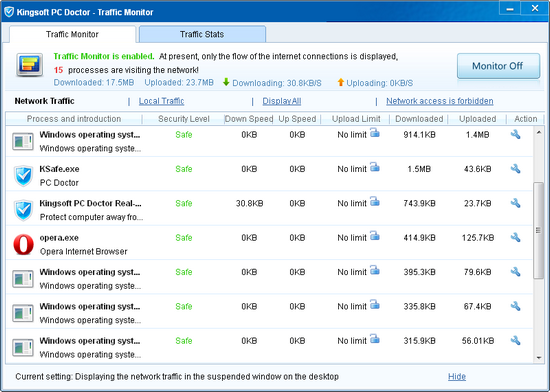Image resolution: width=550 pixels, height=392 pixels.
Task: Sort by Upload Limit column header
Action: [356, 119]
